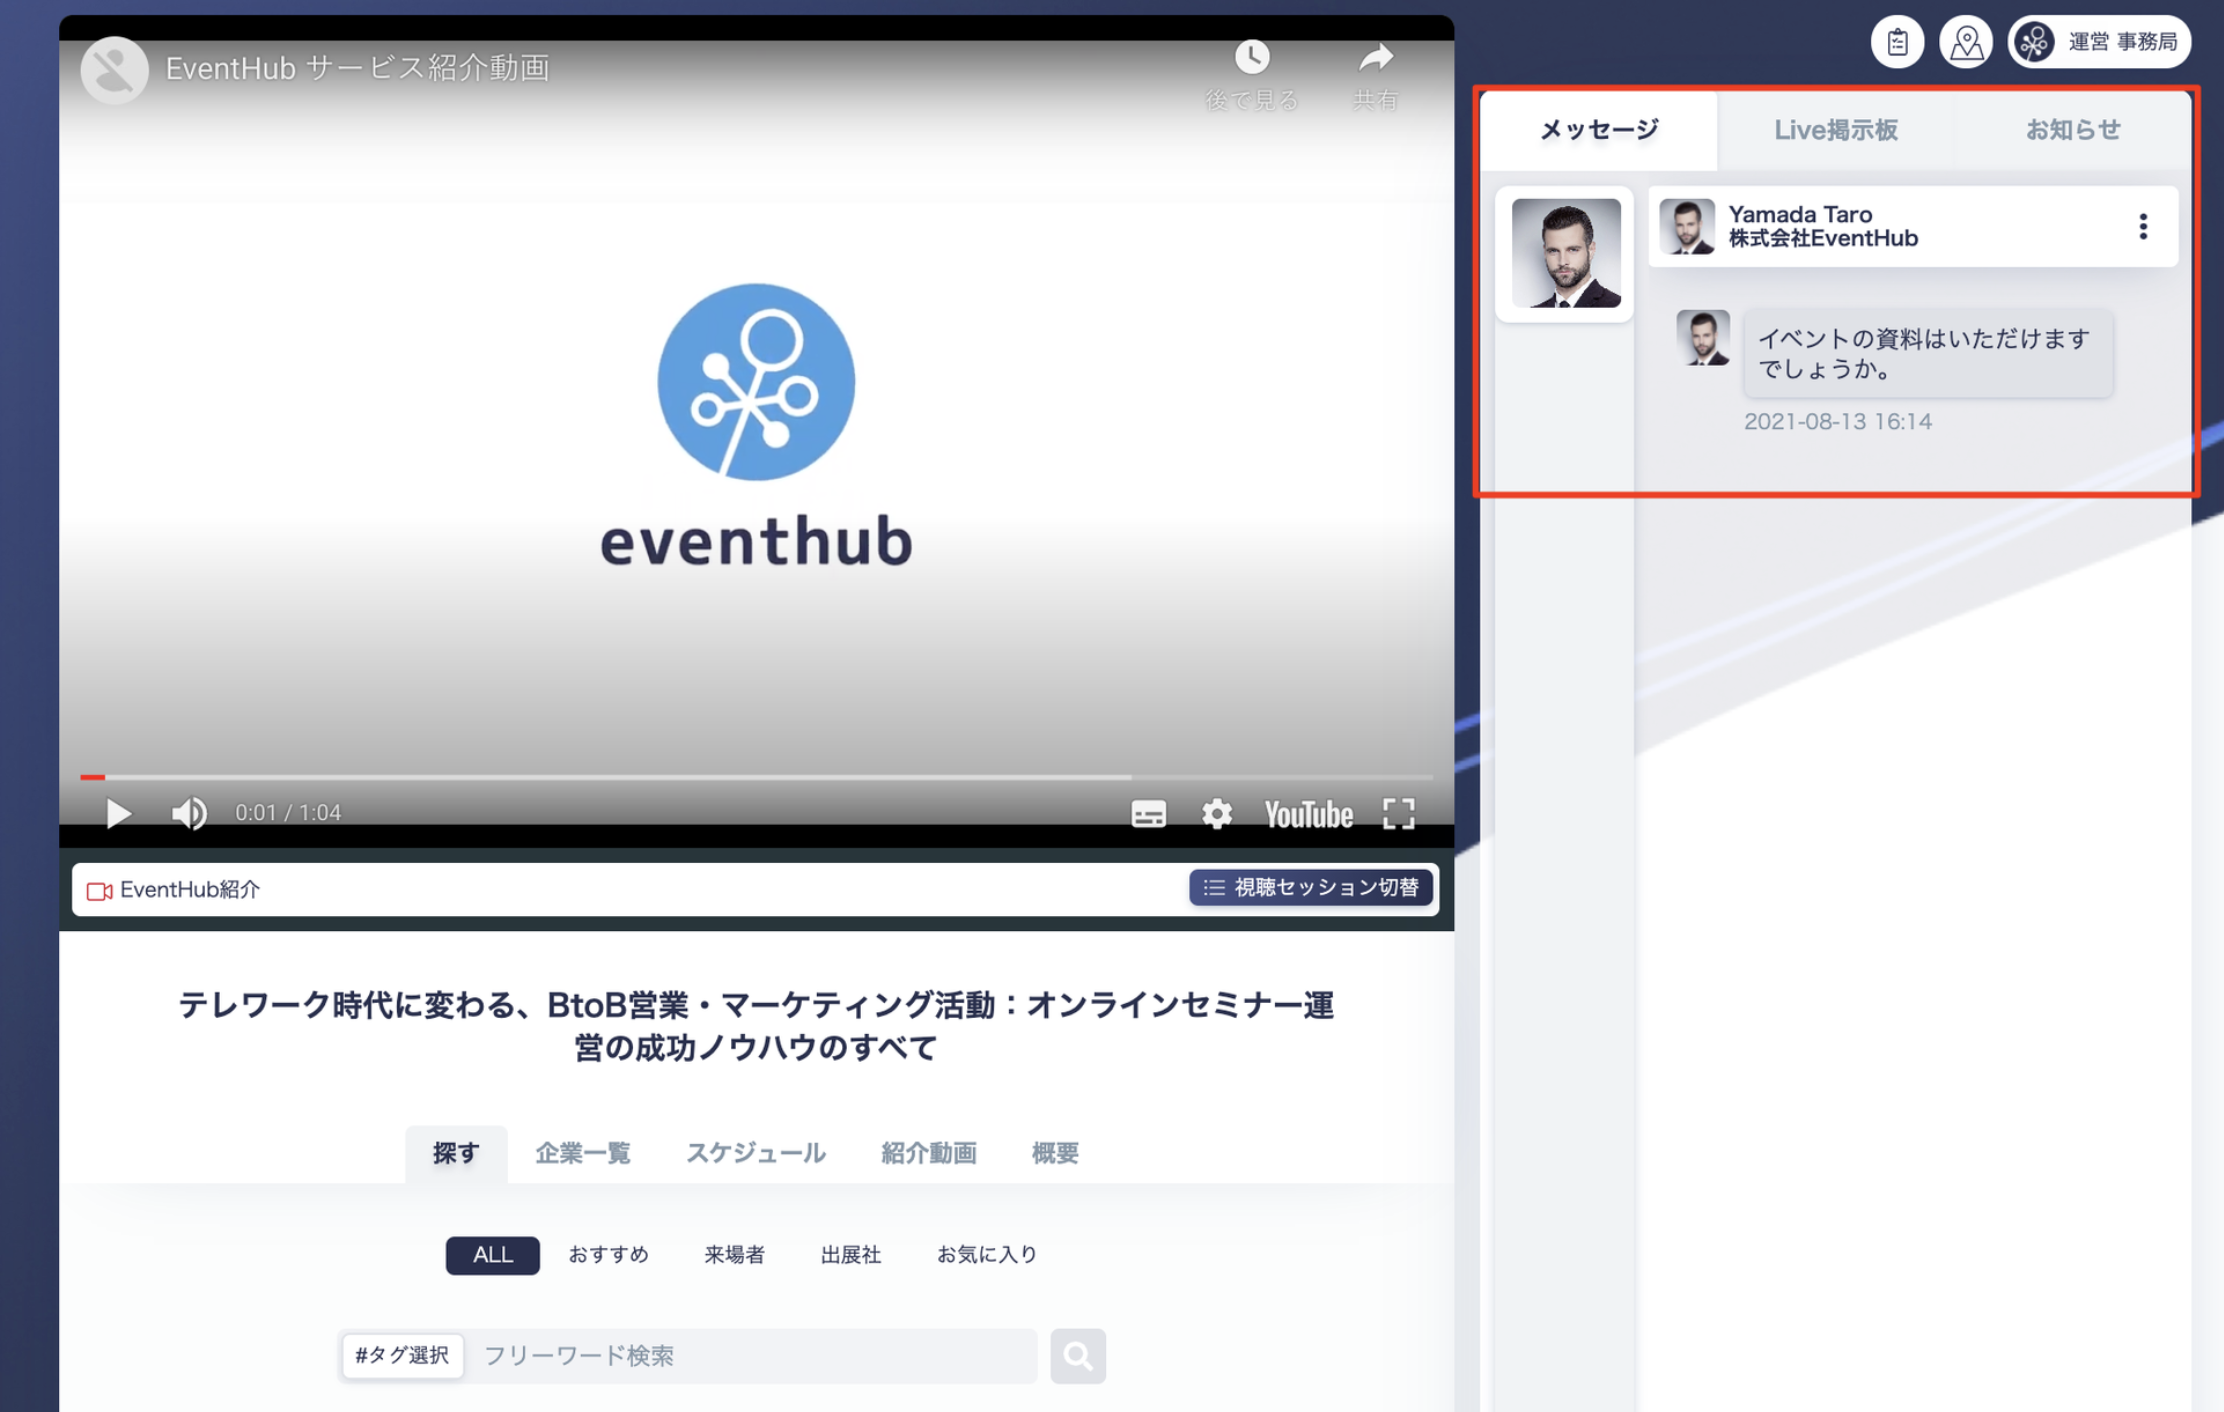Select the スケジュール tab

click(x=756, y=1153)
